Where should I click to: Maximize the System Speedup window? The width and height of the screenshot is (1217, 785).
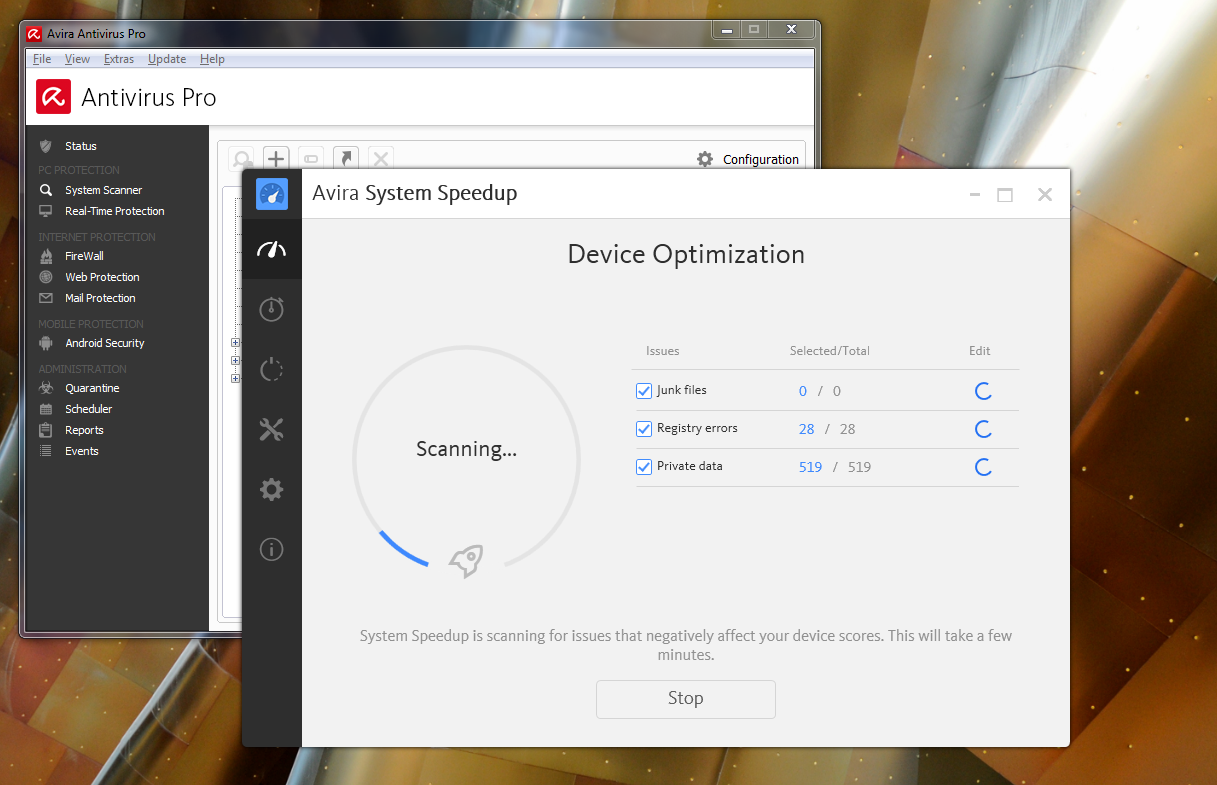(x=1005, y=195)
